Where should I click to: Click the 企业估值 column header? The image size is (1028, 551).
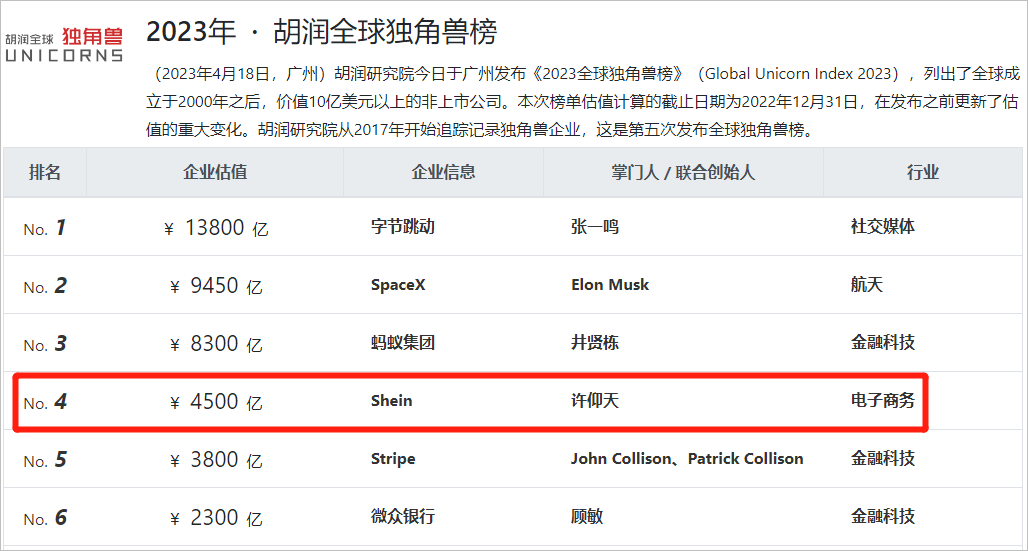[x=215, y=172]
